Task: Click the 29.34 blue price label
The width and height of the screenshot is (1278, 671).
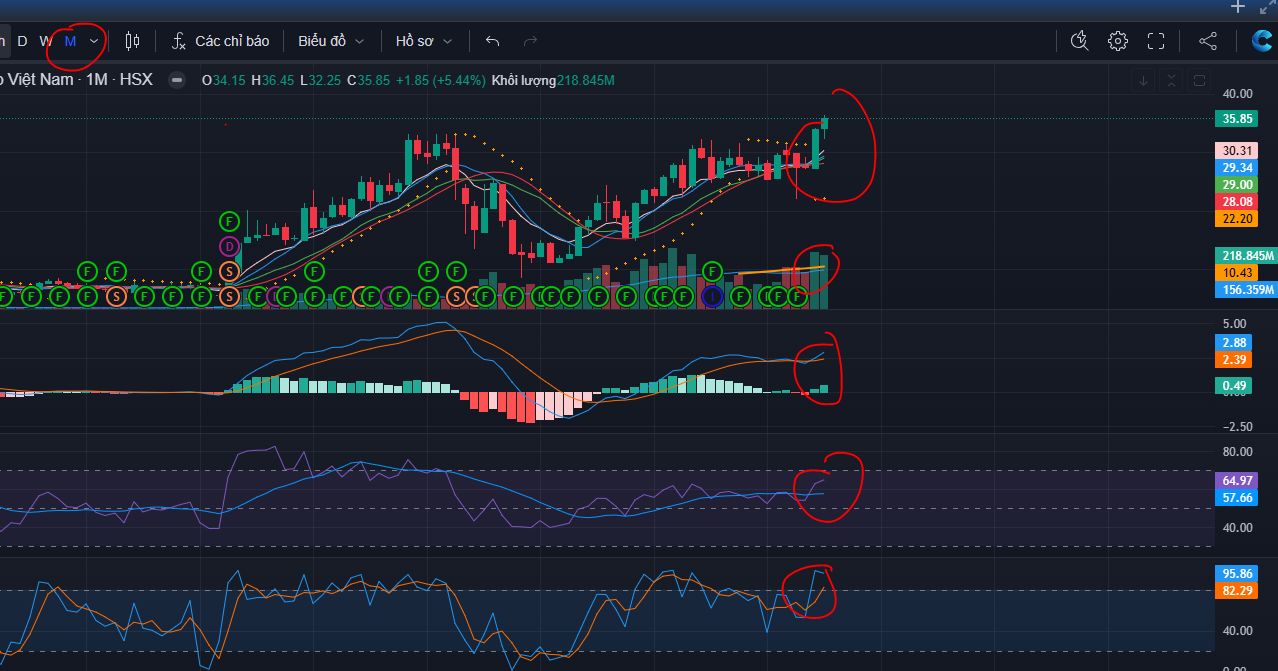Action: tap(1237, 168)
